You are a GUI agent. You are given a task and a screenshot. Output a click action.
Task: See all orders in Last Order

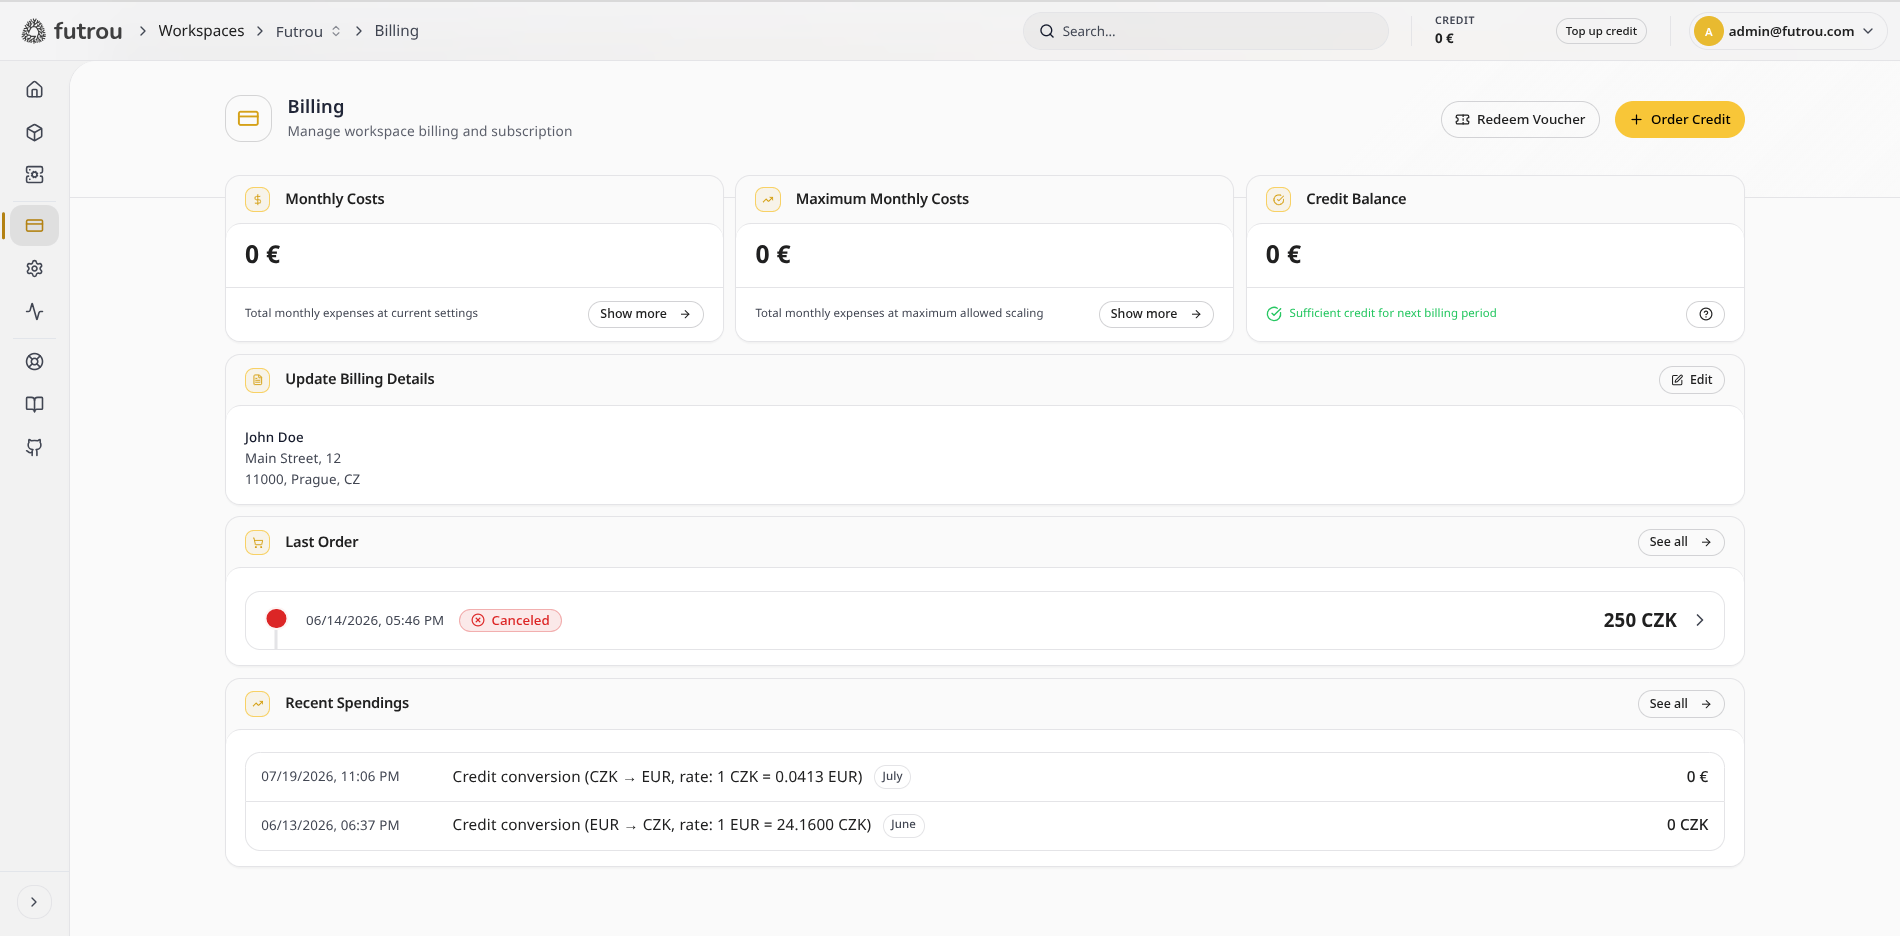click(x=1681, y=542)
